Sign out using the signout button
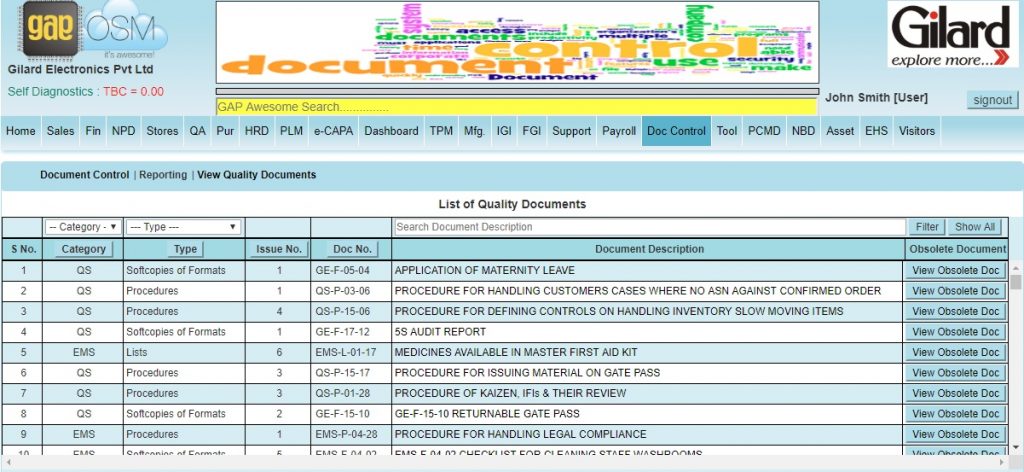The image size is (1024, 472). point(992,100)
